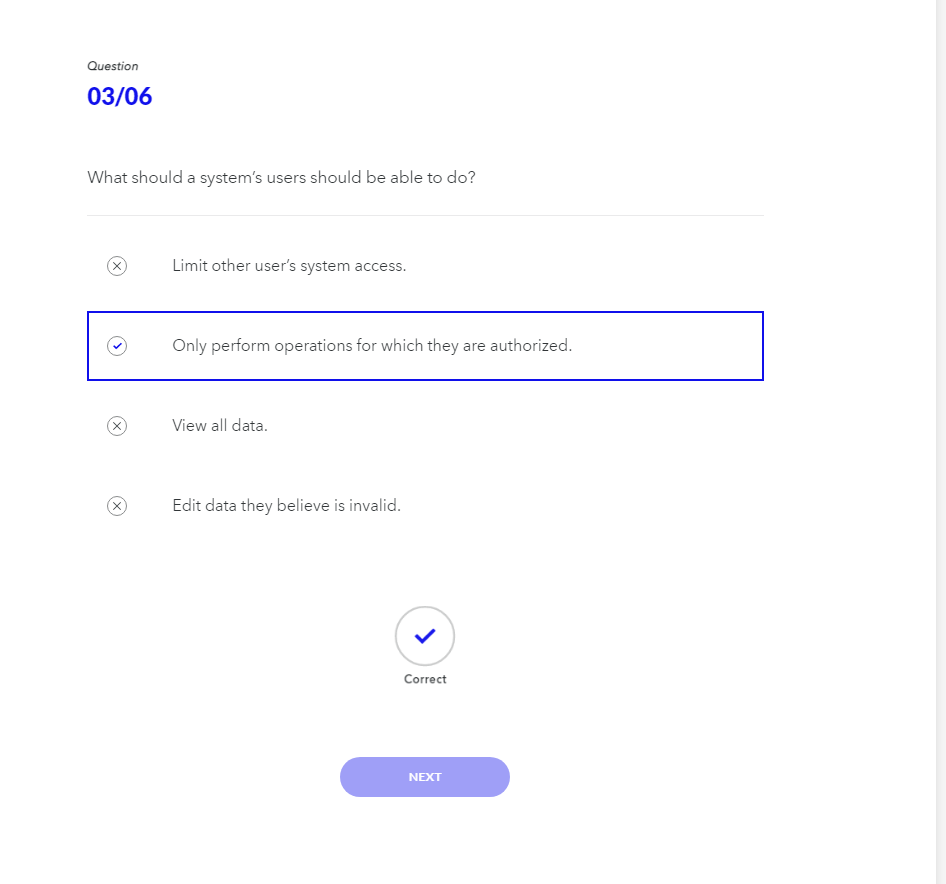Screen dimensions: 946x884
Task: Select the answer text "Edit data they believe is invalid."
Action: tap(286, 506)
